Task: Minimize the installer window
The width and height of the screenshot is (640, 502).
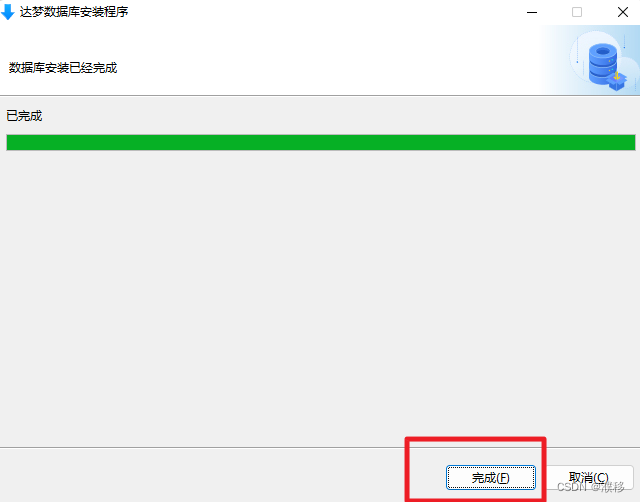Action: (x=532, y=12)
